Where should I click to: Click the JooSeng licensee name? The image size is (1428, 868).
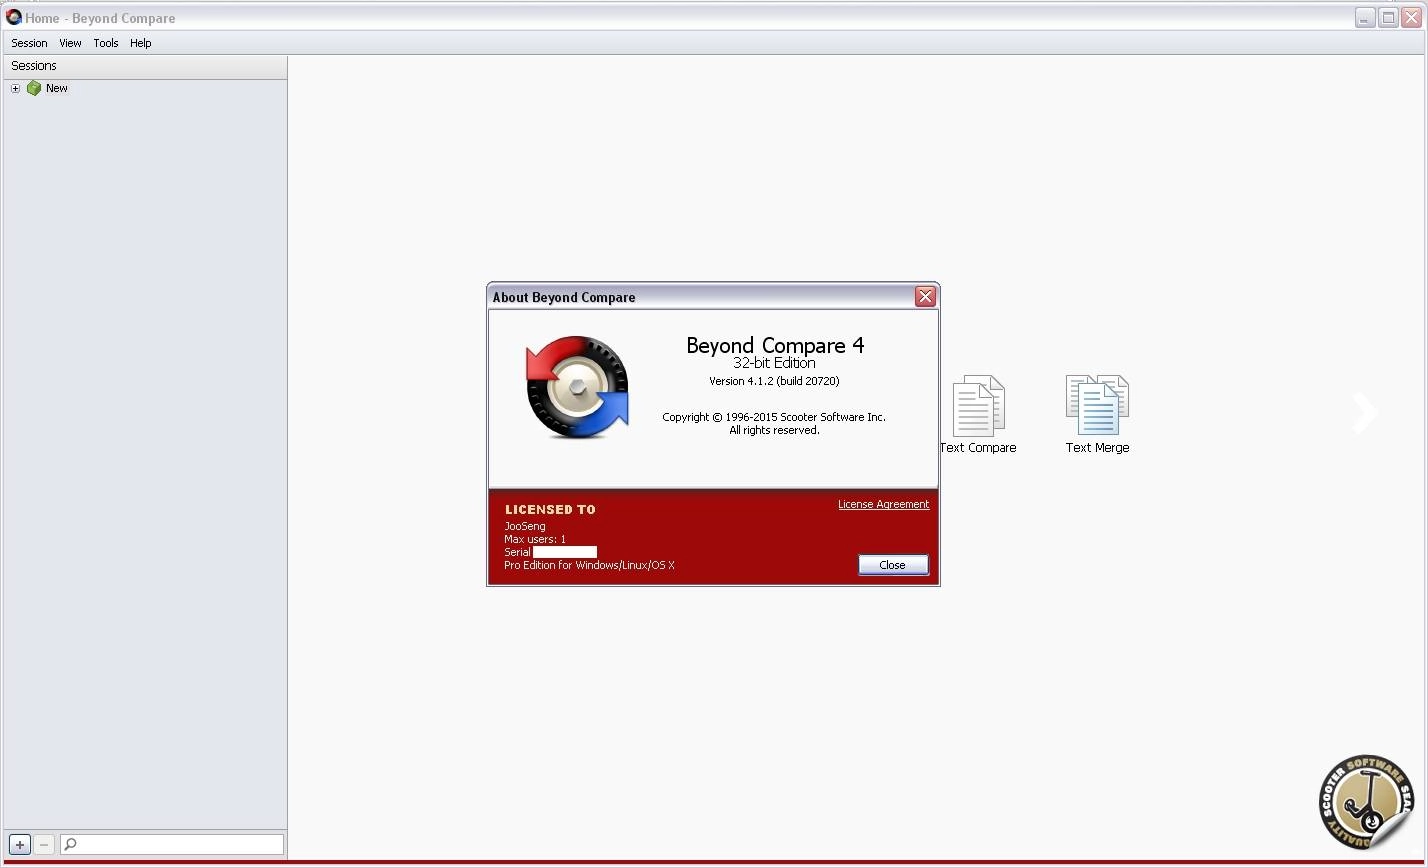point(525,526)
